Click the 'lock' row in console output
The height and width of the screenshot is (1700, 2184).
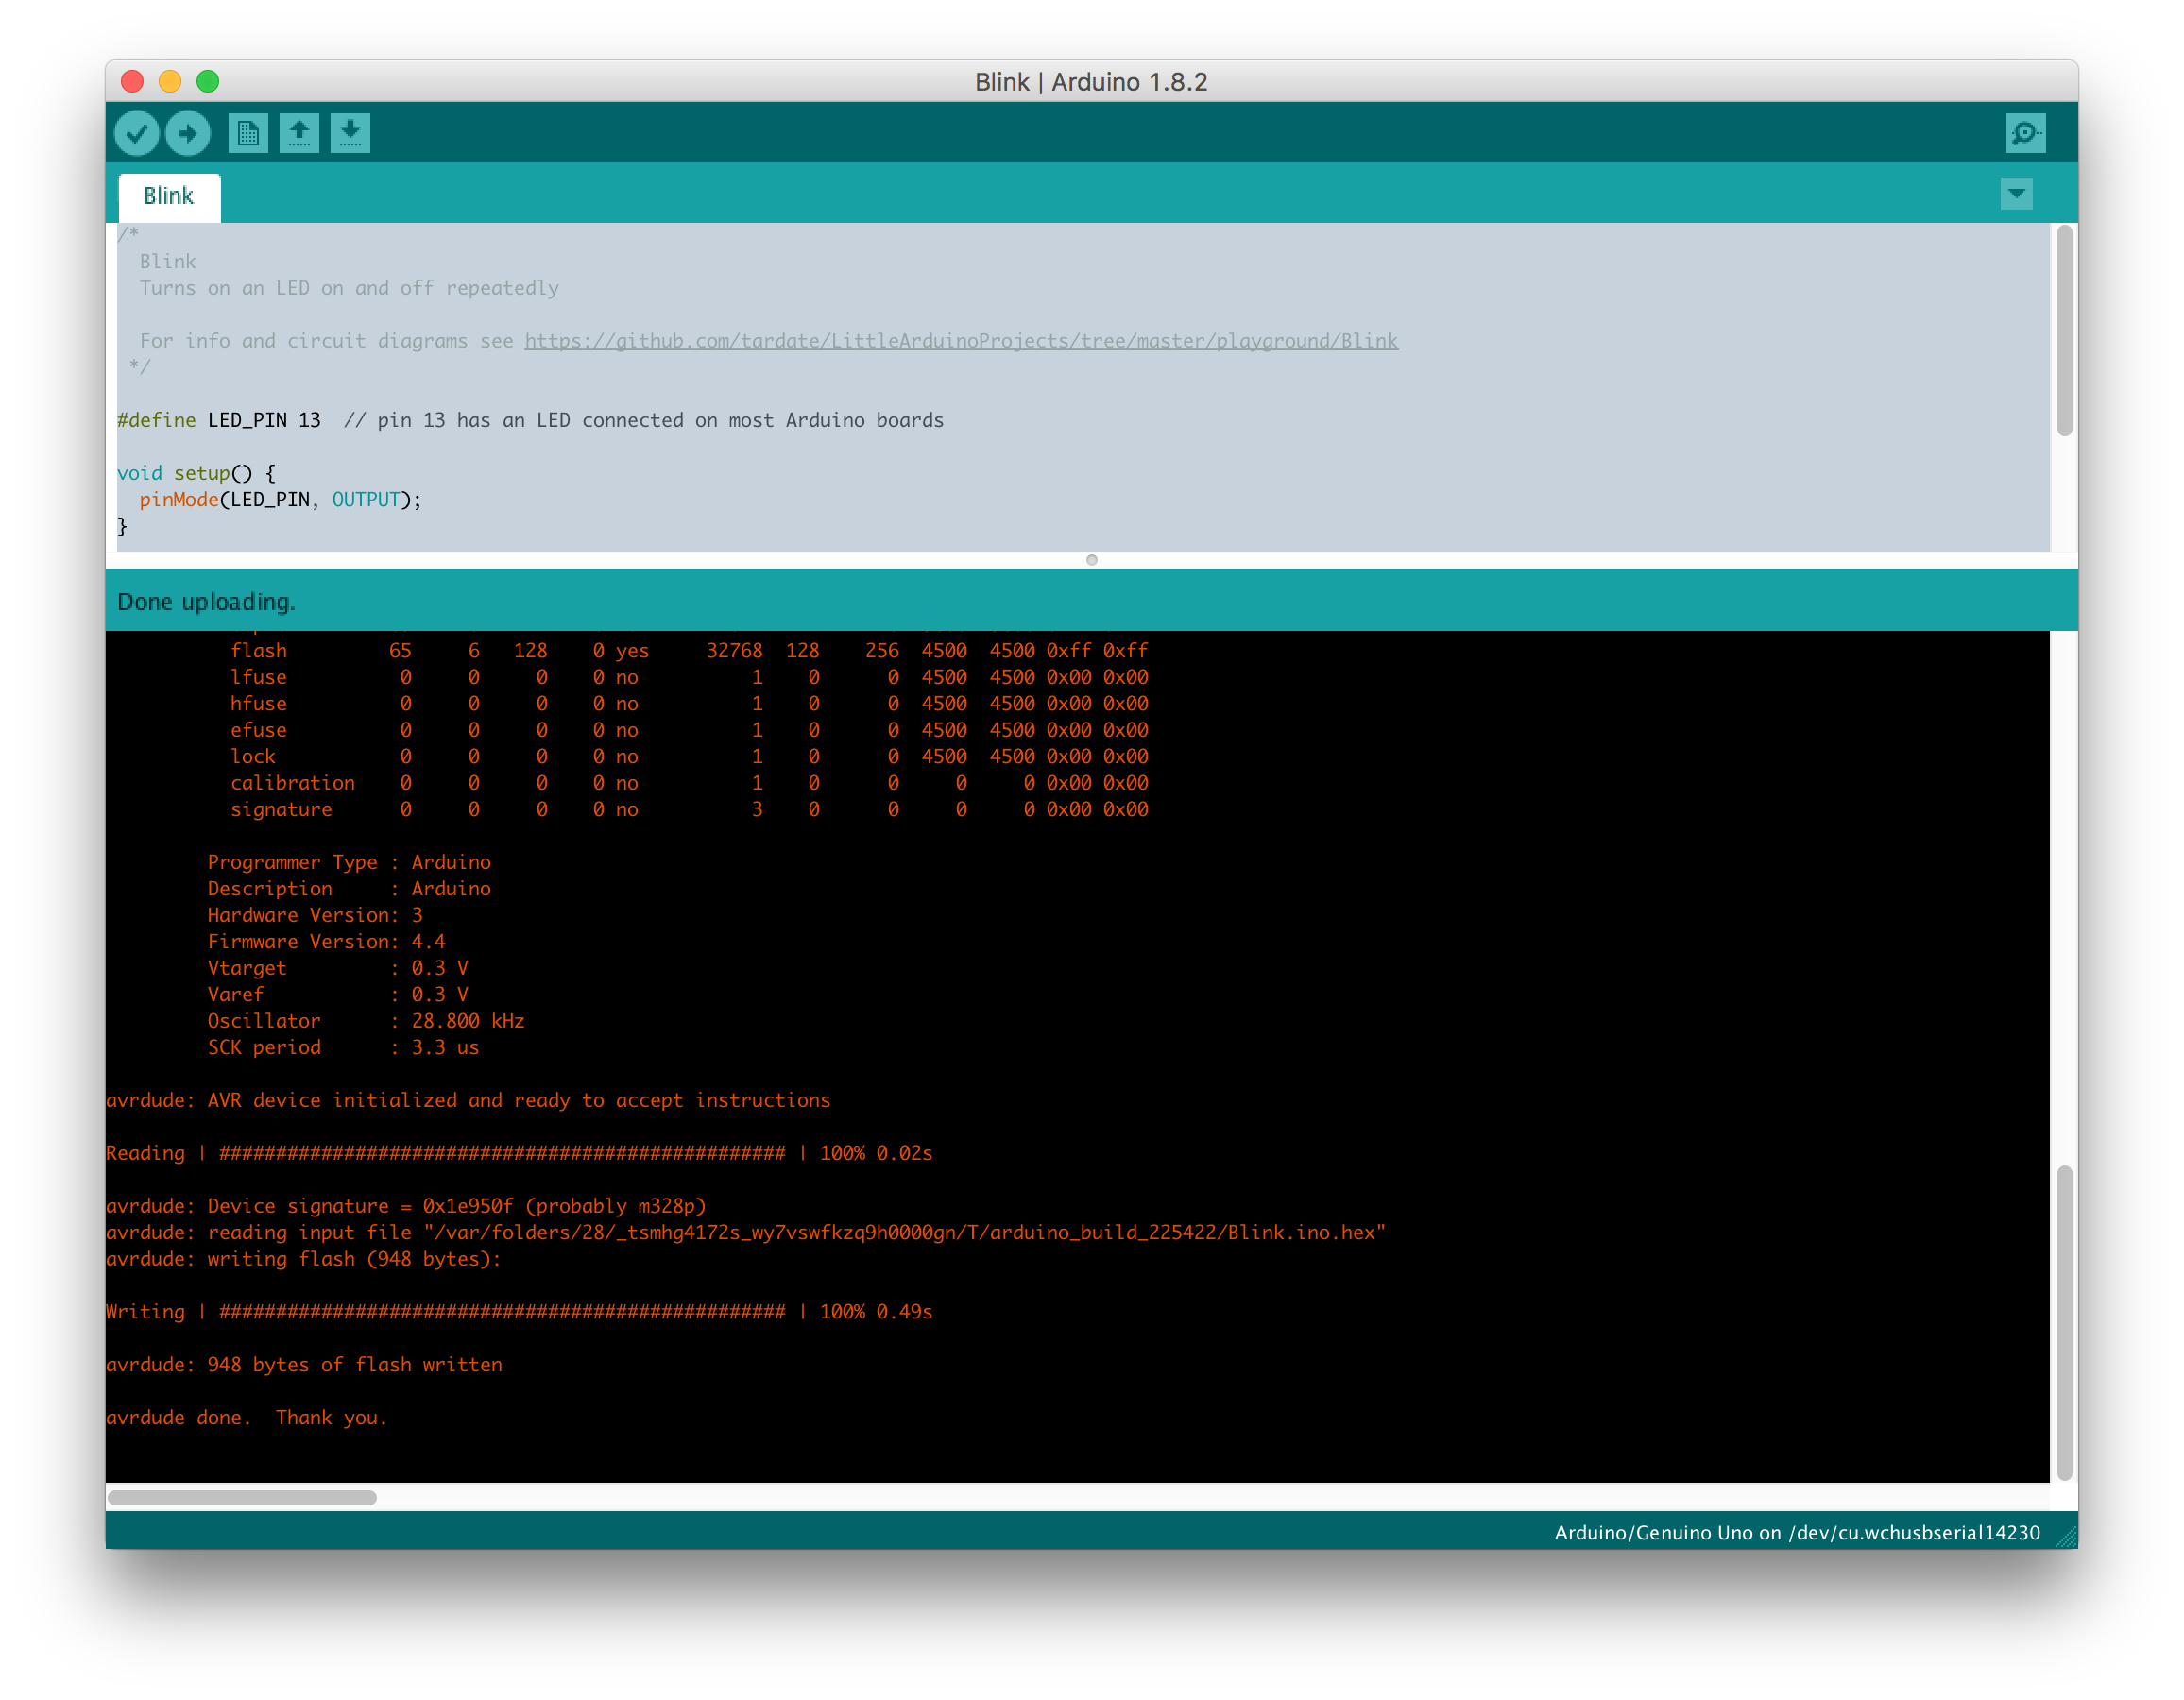coord(689,757)
